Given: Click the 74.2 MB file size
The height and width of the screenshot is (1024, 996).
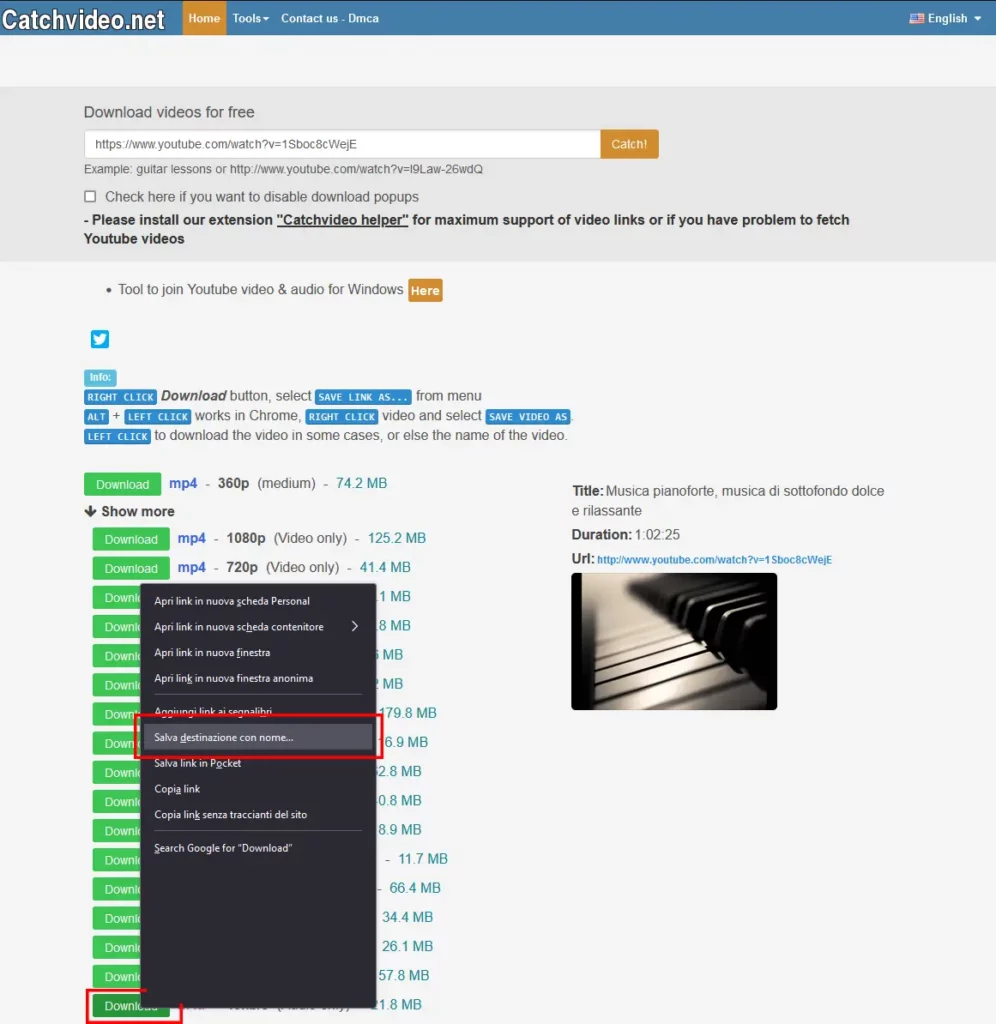Looking at the screenshot, I should [x=361, y=483].
